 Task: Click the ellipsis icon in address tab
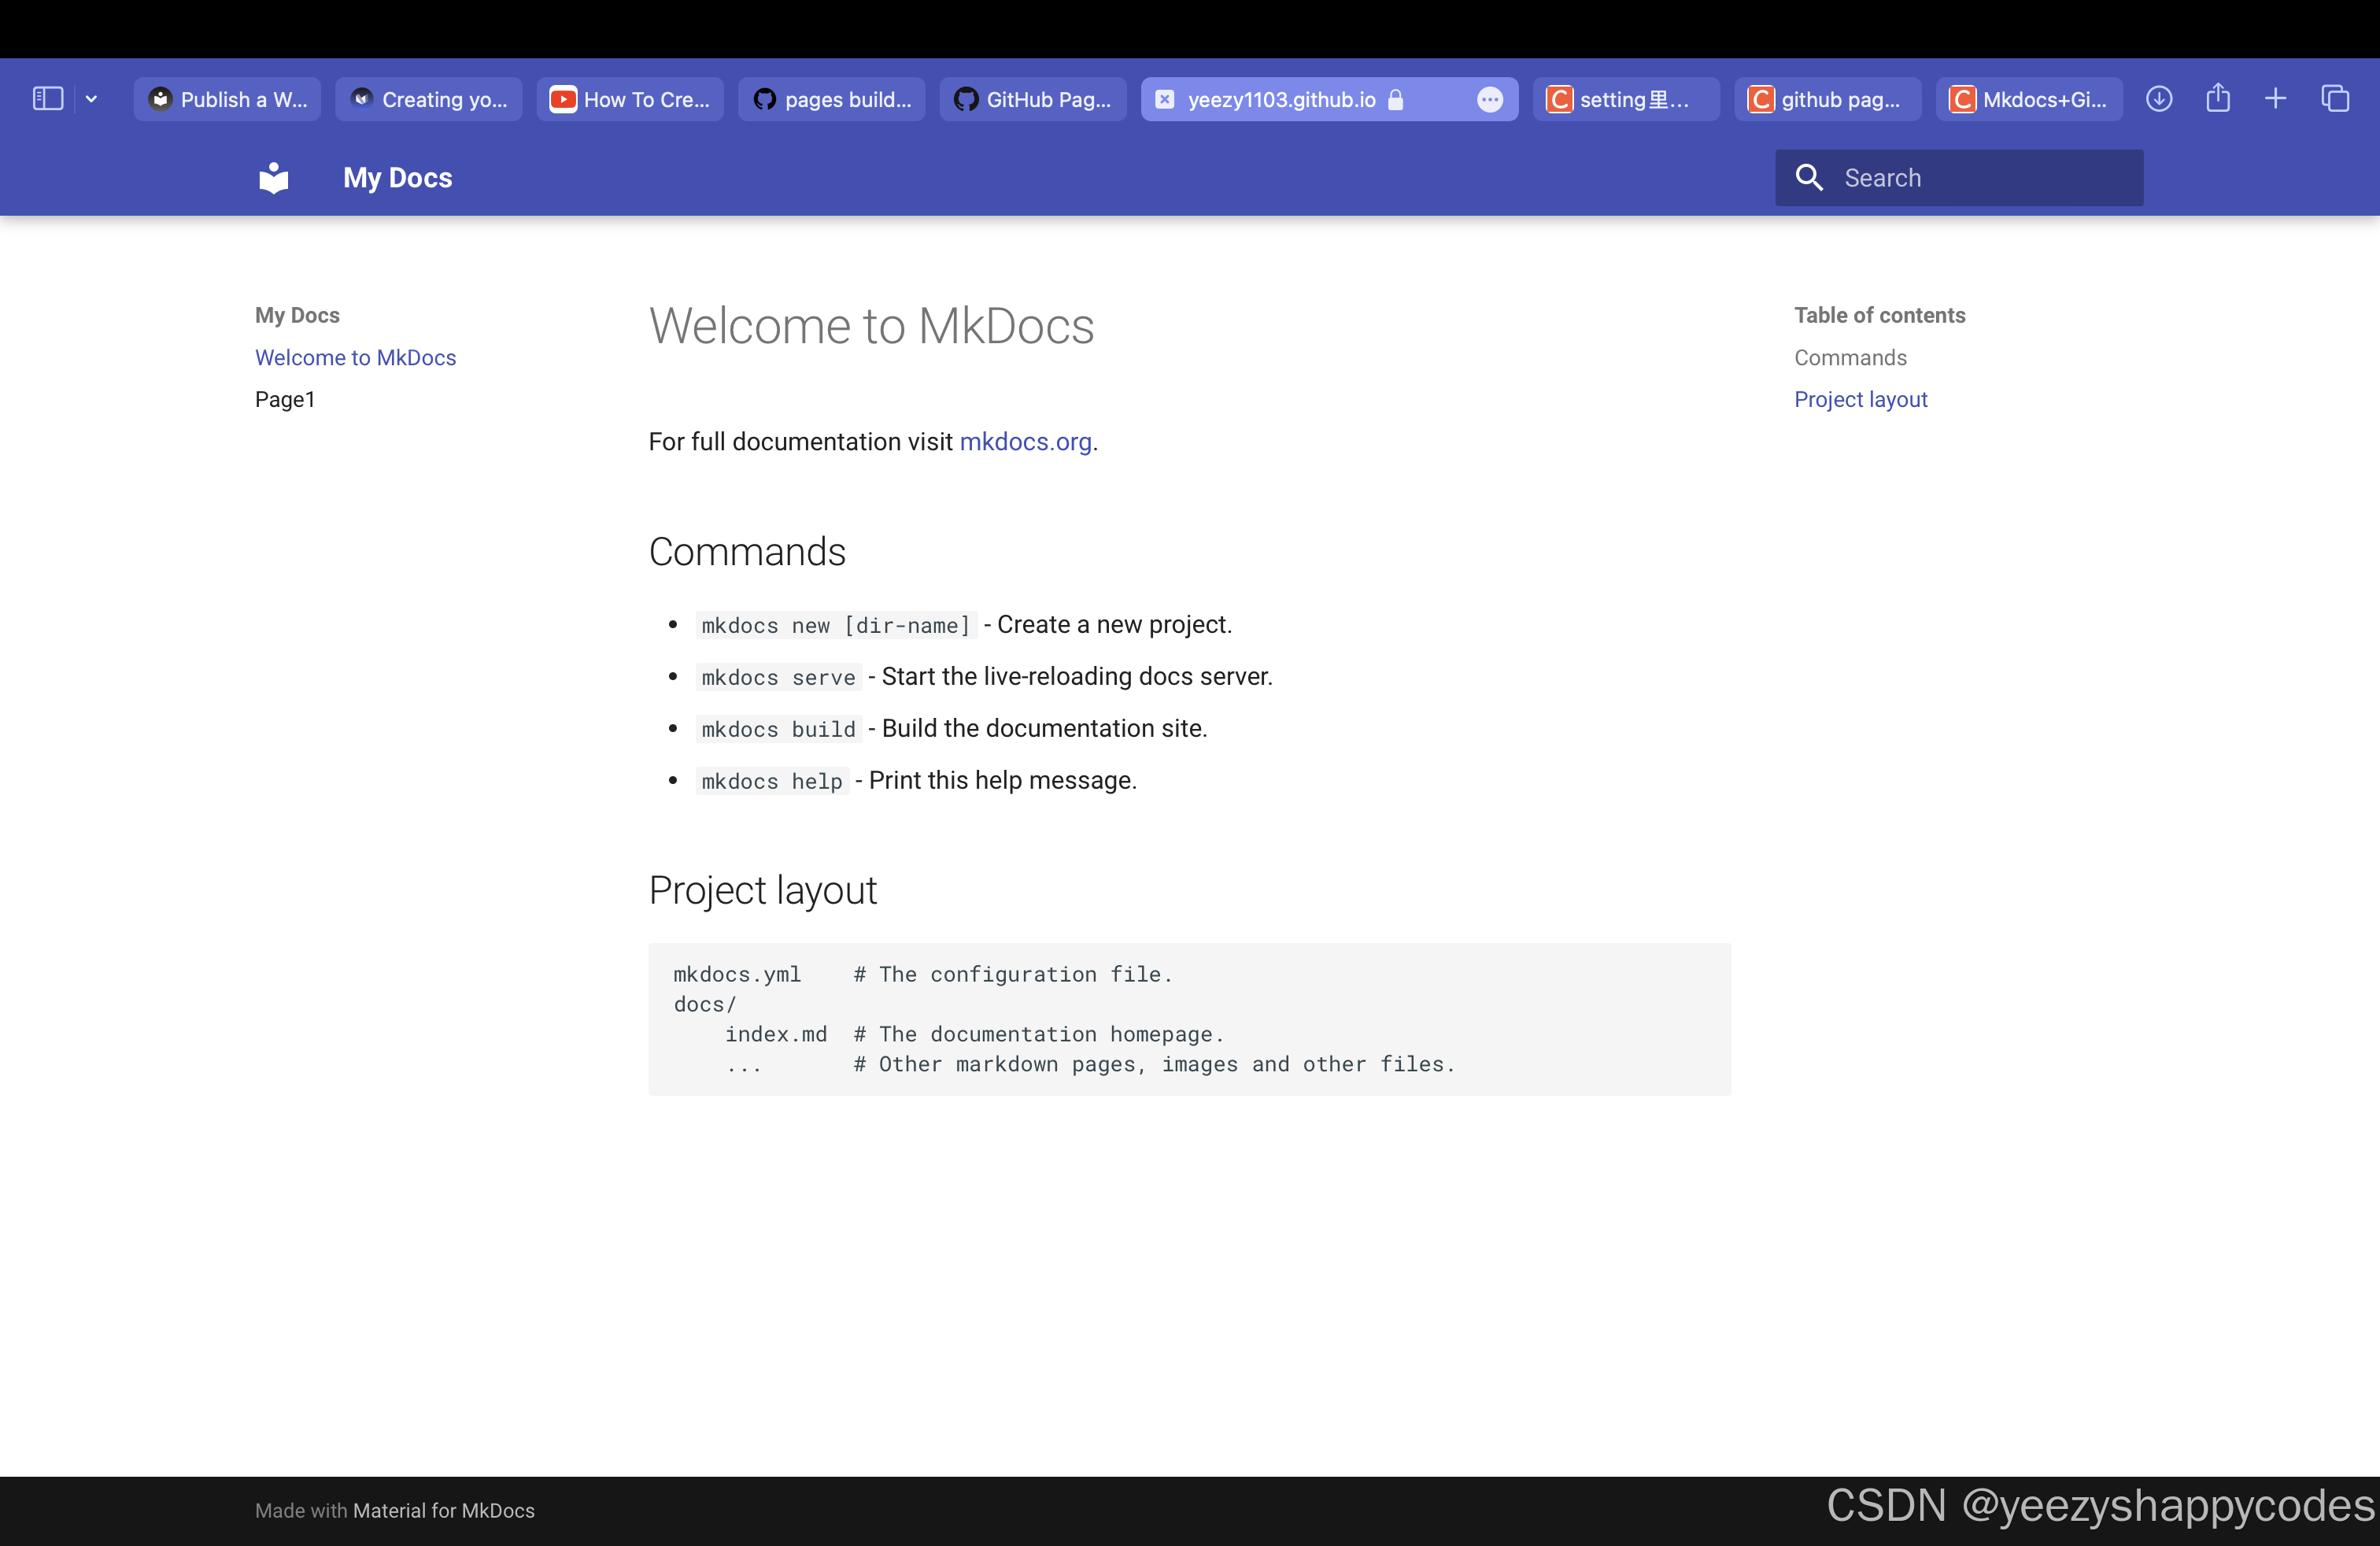1490,99
